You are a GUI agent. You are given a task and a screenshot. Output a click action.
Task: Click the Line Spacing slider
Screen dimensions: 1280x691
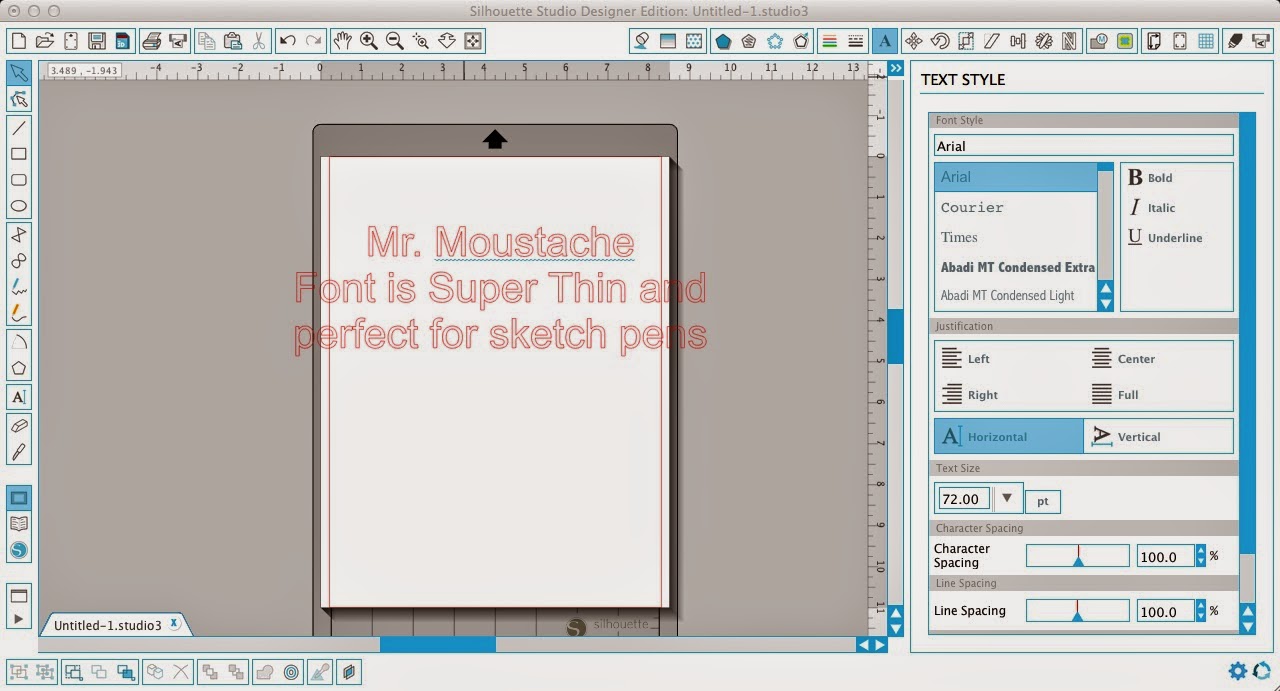tap(1077, 611)
